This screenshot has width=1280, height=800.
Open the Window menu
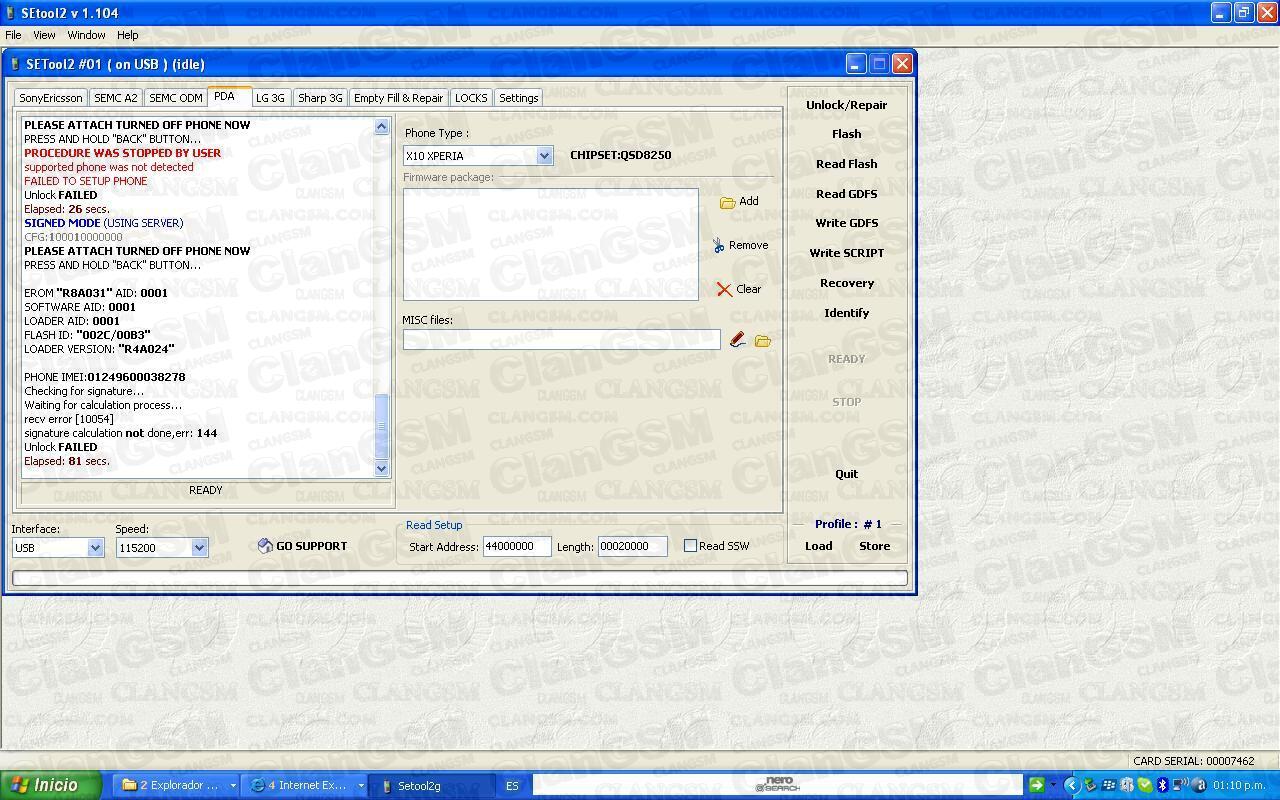pyautogui.click(x=86, y=35)
